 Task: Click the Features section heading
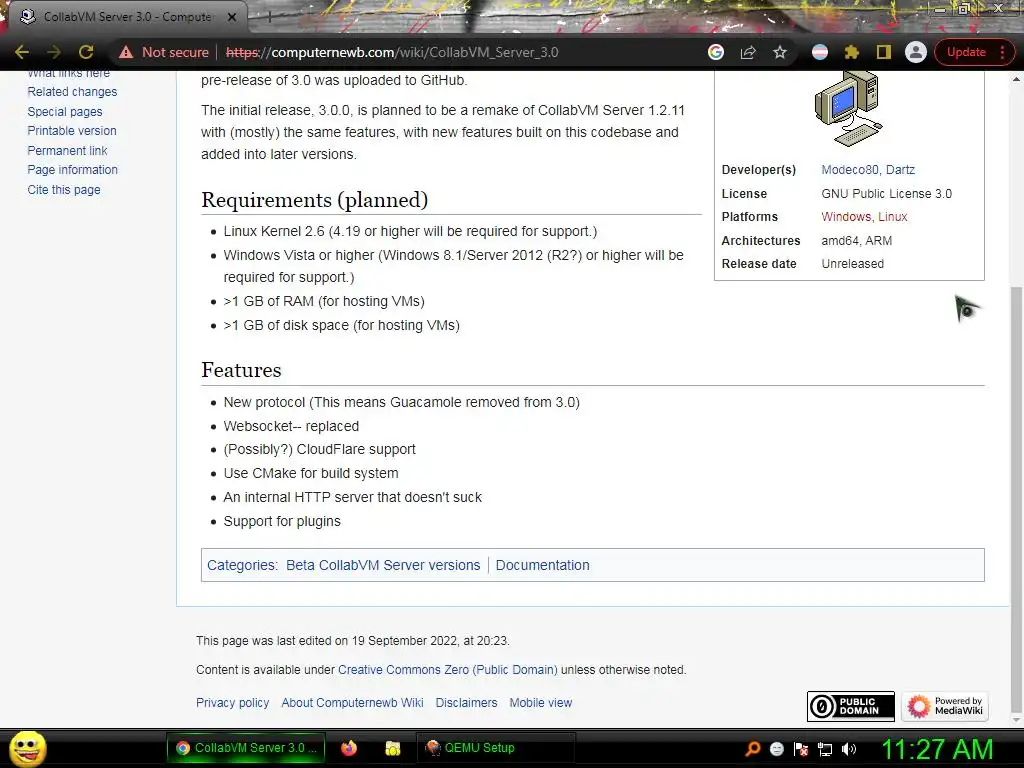[241, 370]
